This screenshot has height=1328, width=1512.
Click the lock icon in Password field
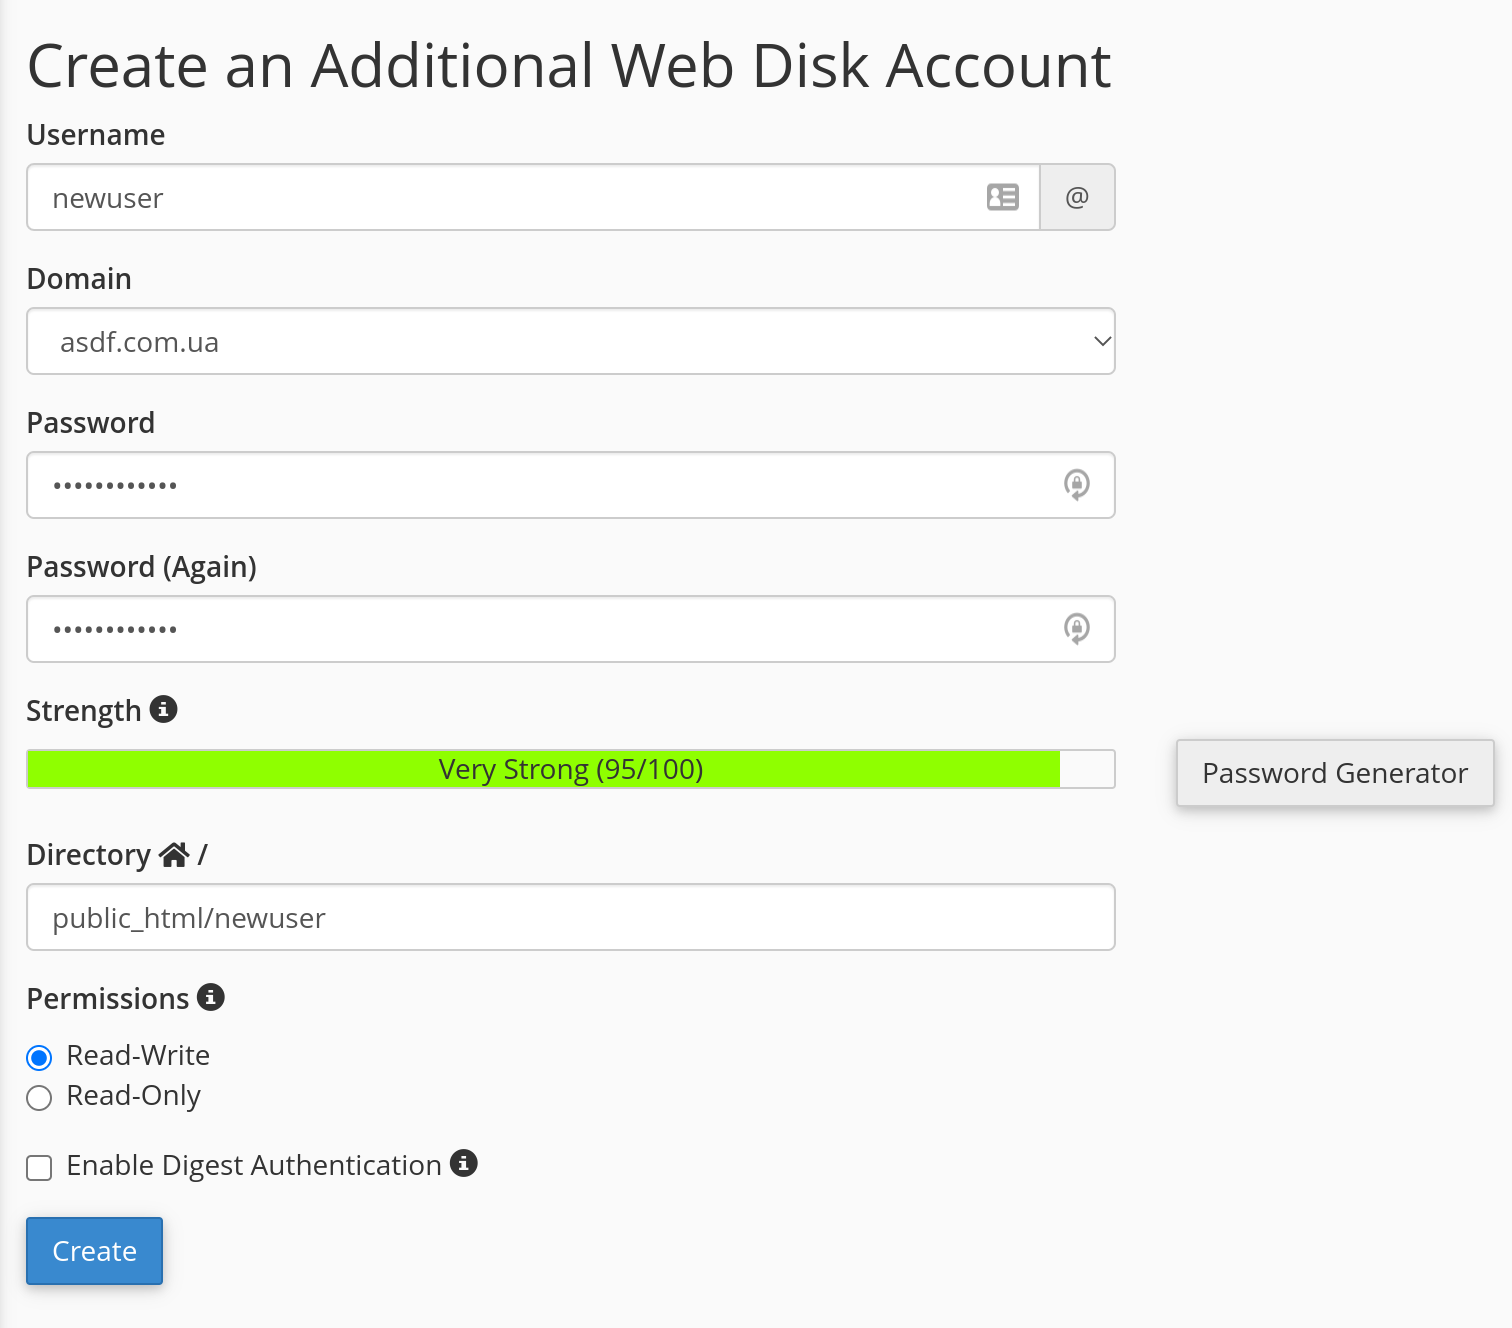1076,485
